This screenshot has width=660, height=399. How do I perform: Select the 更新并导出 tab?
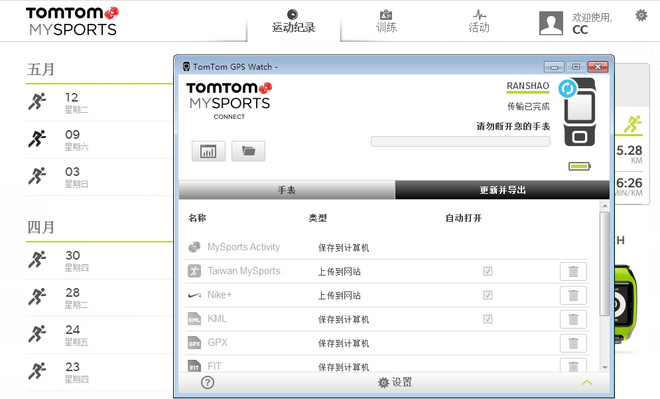[x=502, y=190]
